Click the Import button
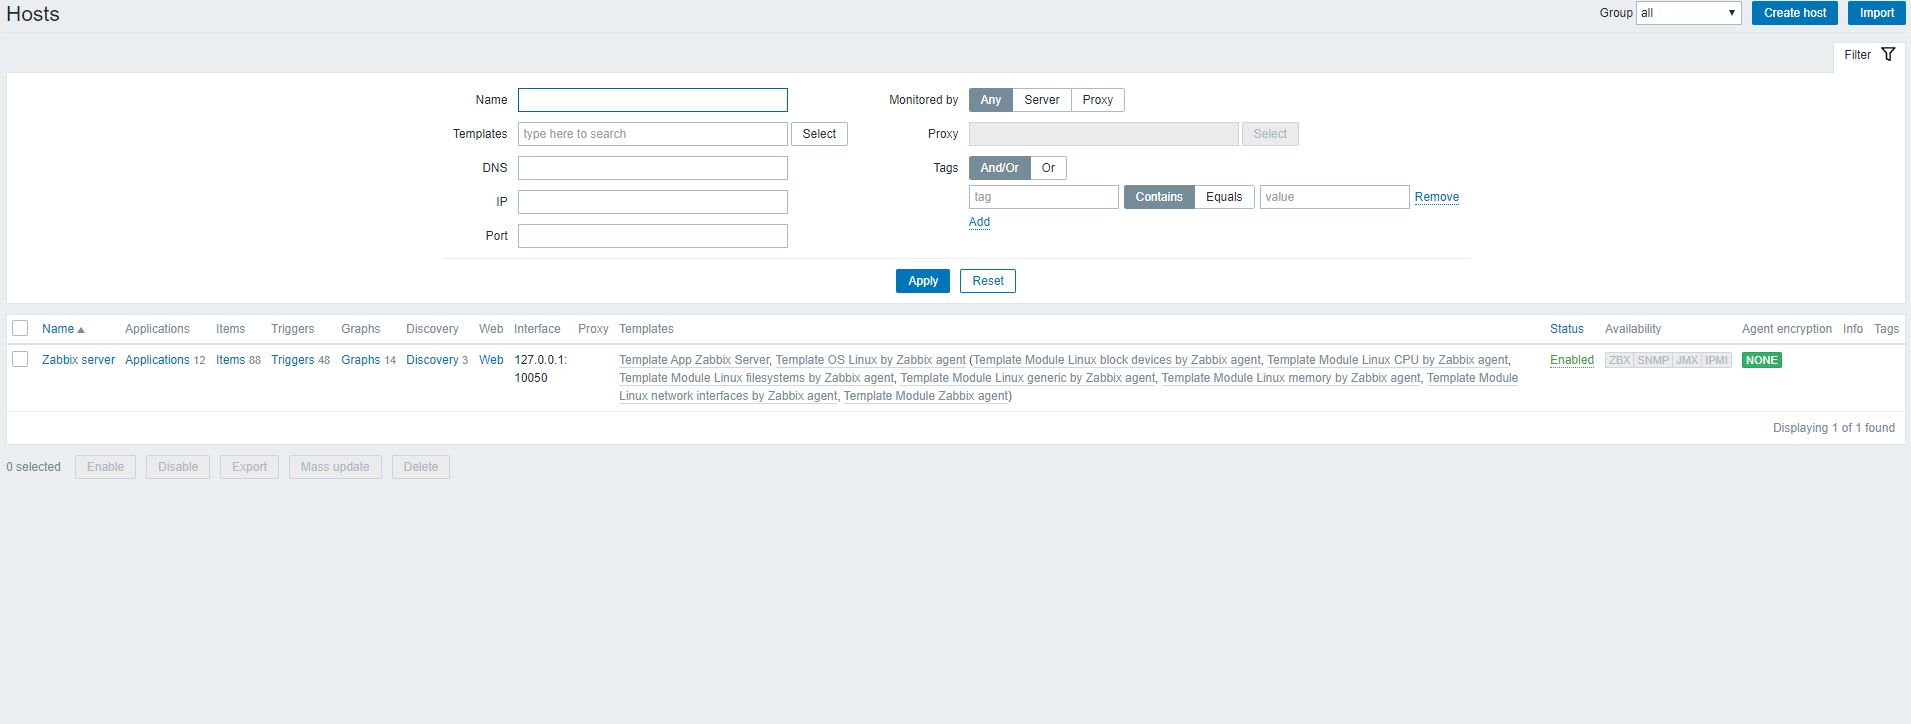This screenshot has height=724, width=1911. point(1877,13)
